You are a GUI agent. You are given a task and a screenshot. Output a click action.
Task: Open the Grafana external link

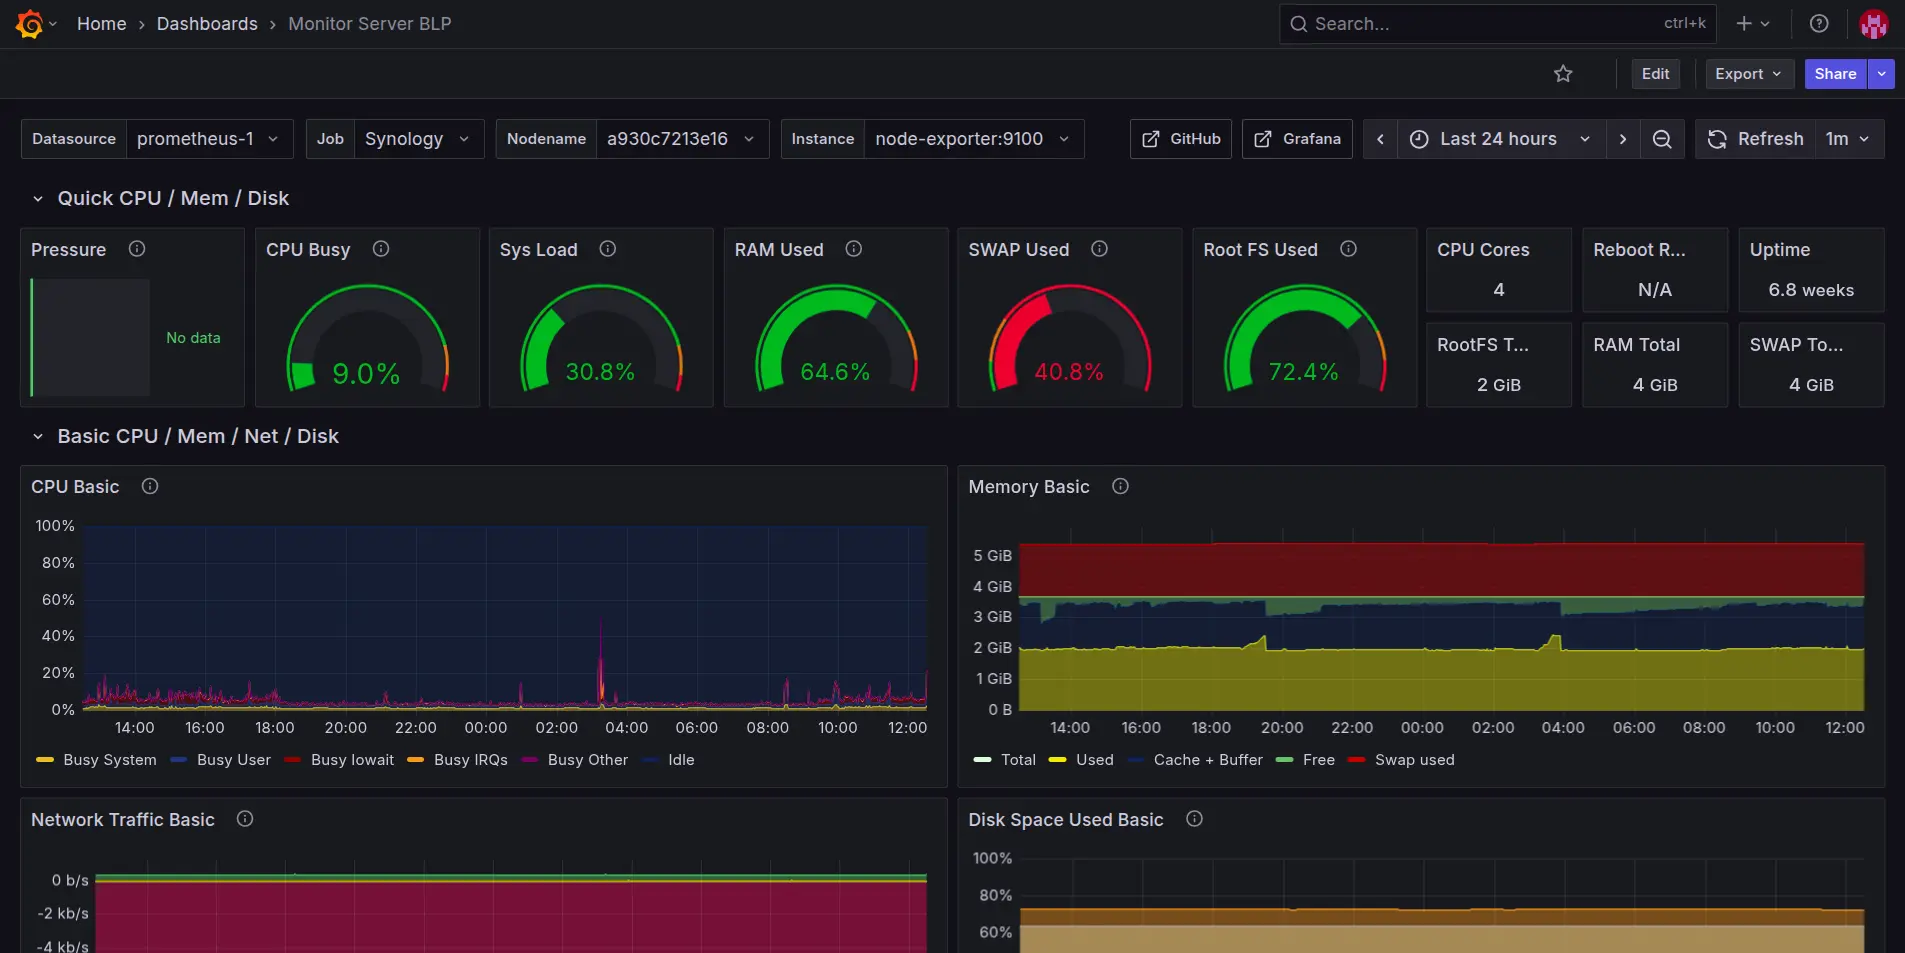pos(1297,139)
